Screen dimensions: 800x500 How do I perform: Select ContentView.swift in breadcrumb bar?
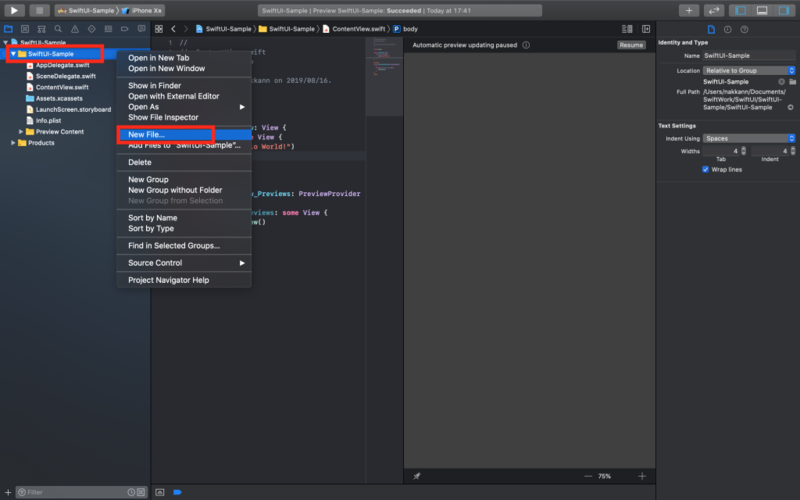pyautogui.click(x=353, y=29)
